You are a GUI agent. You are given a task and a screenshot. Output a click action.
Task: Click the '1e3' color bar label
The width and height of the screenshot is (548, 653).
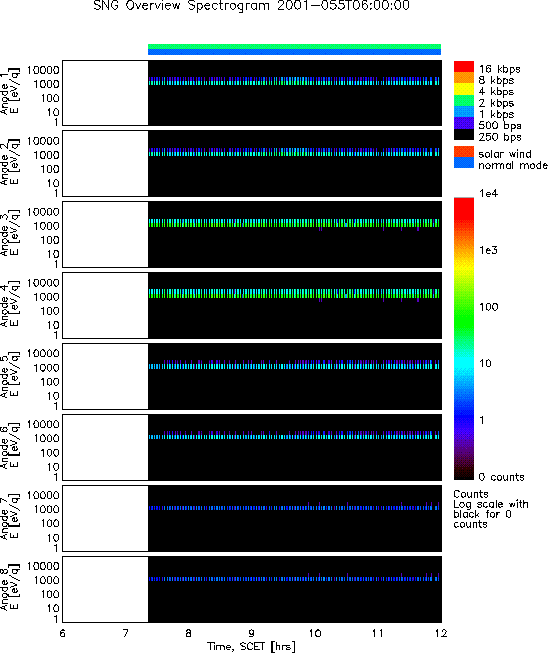coord(488,250)
